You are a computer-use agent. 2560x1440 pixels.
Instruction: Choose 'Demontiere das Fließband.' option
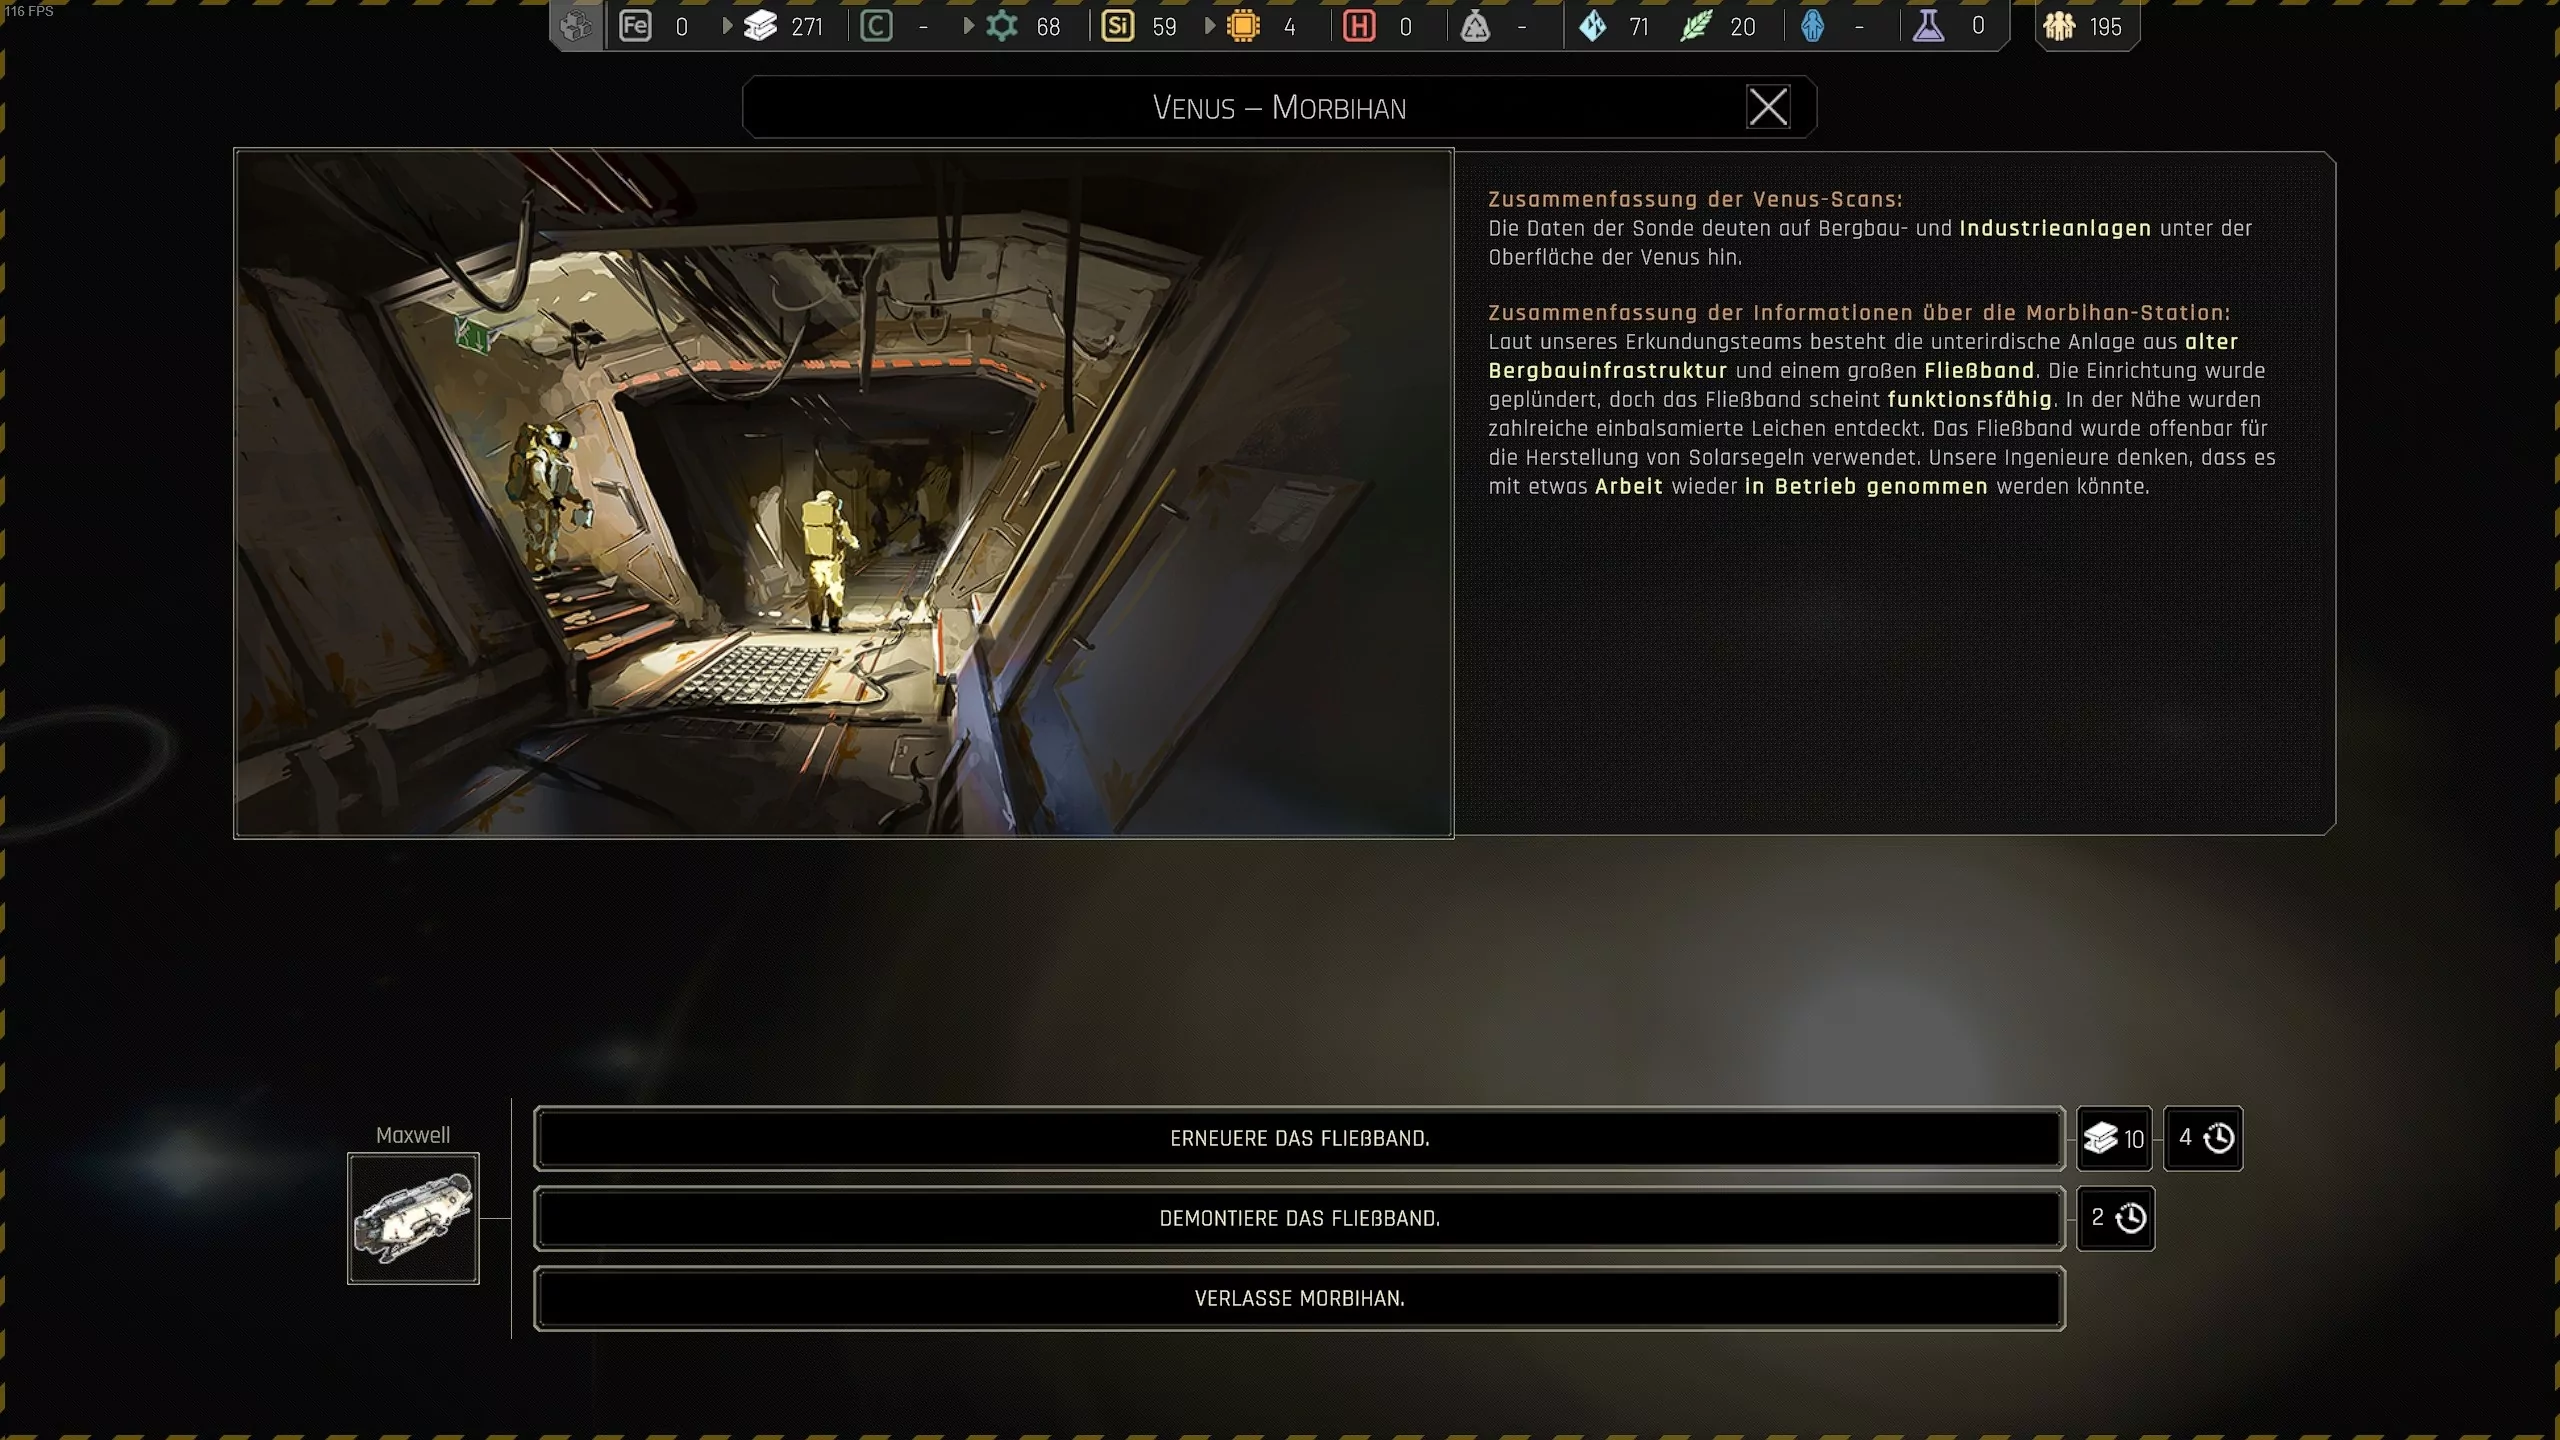point(1299,1218)
